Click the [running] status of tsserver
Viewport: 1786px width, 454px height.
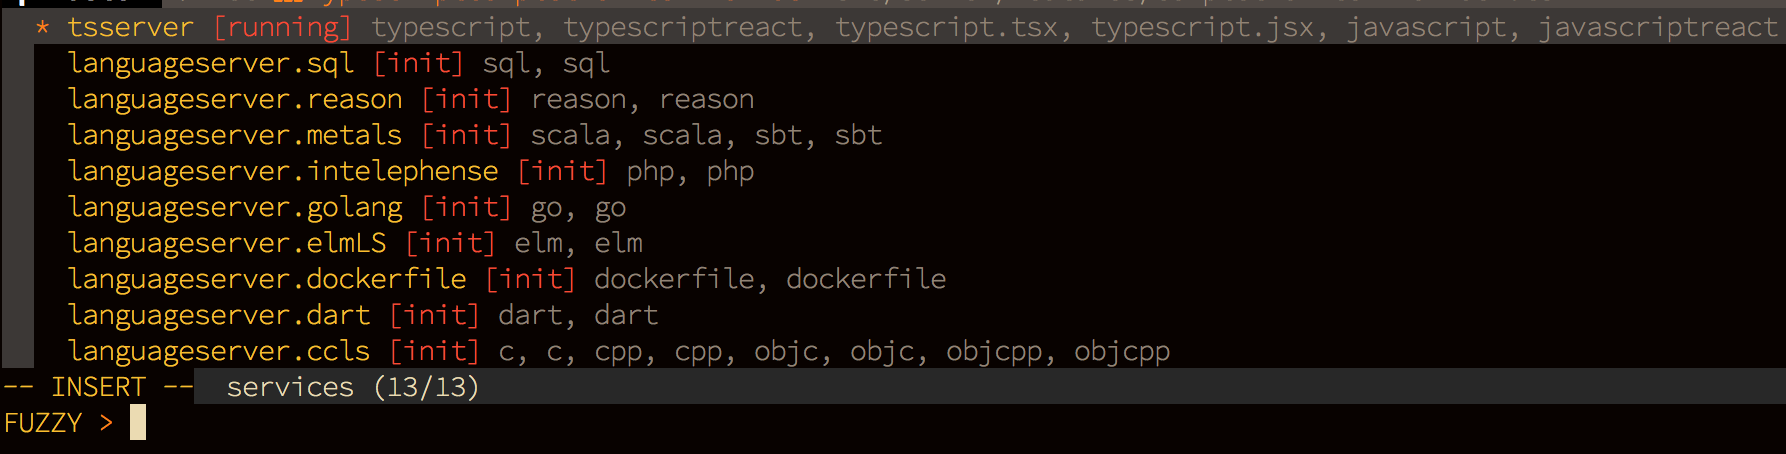click(283, 28)
